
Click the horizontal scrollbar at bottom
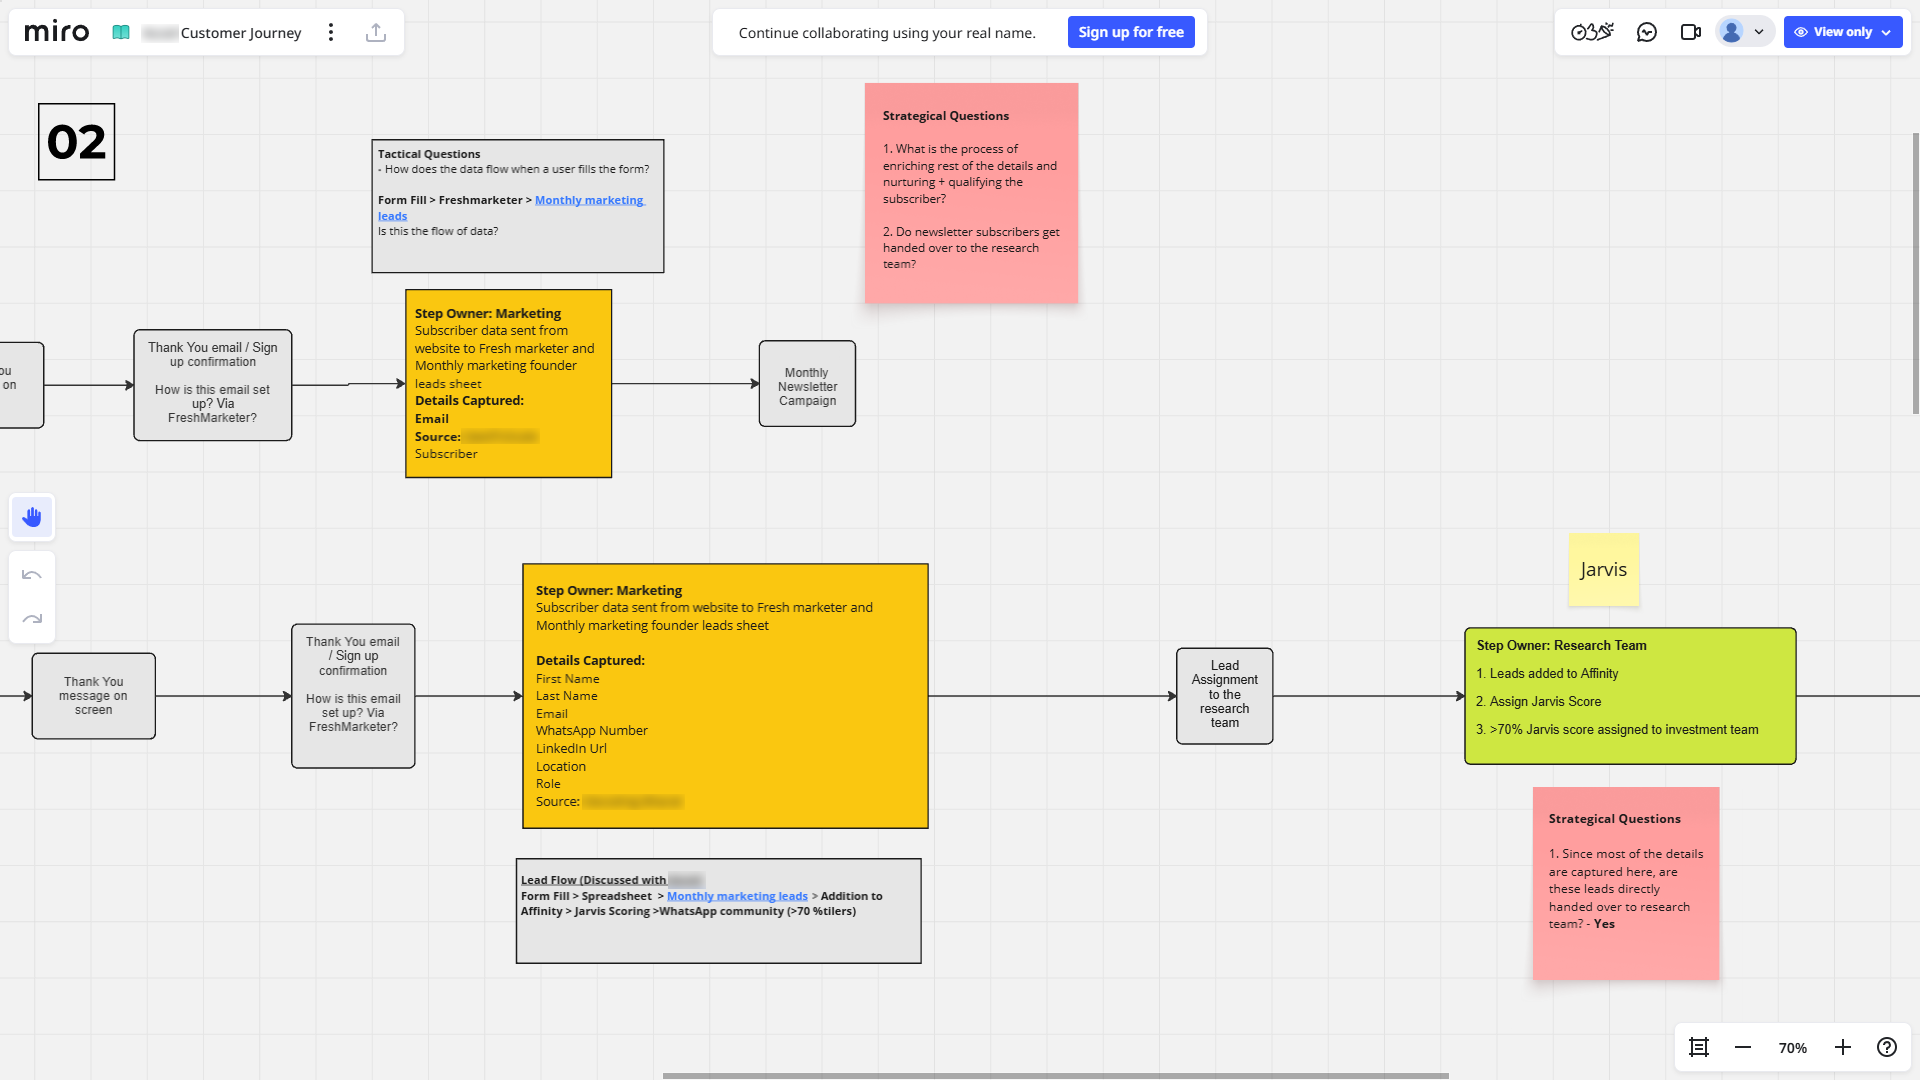pos(1055,1076)
